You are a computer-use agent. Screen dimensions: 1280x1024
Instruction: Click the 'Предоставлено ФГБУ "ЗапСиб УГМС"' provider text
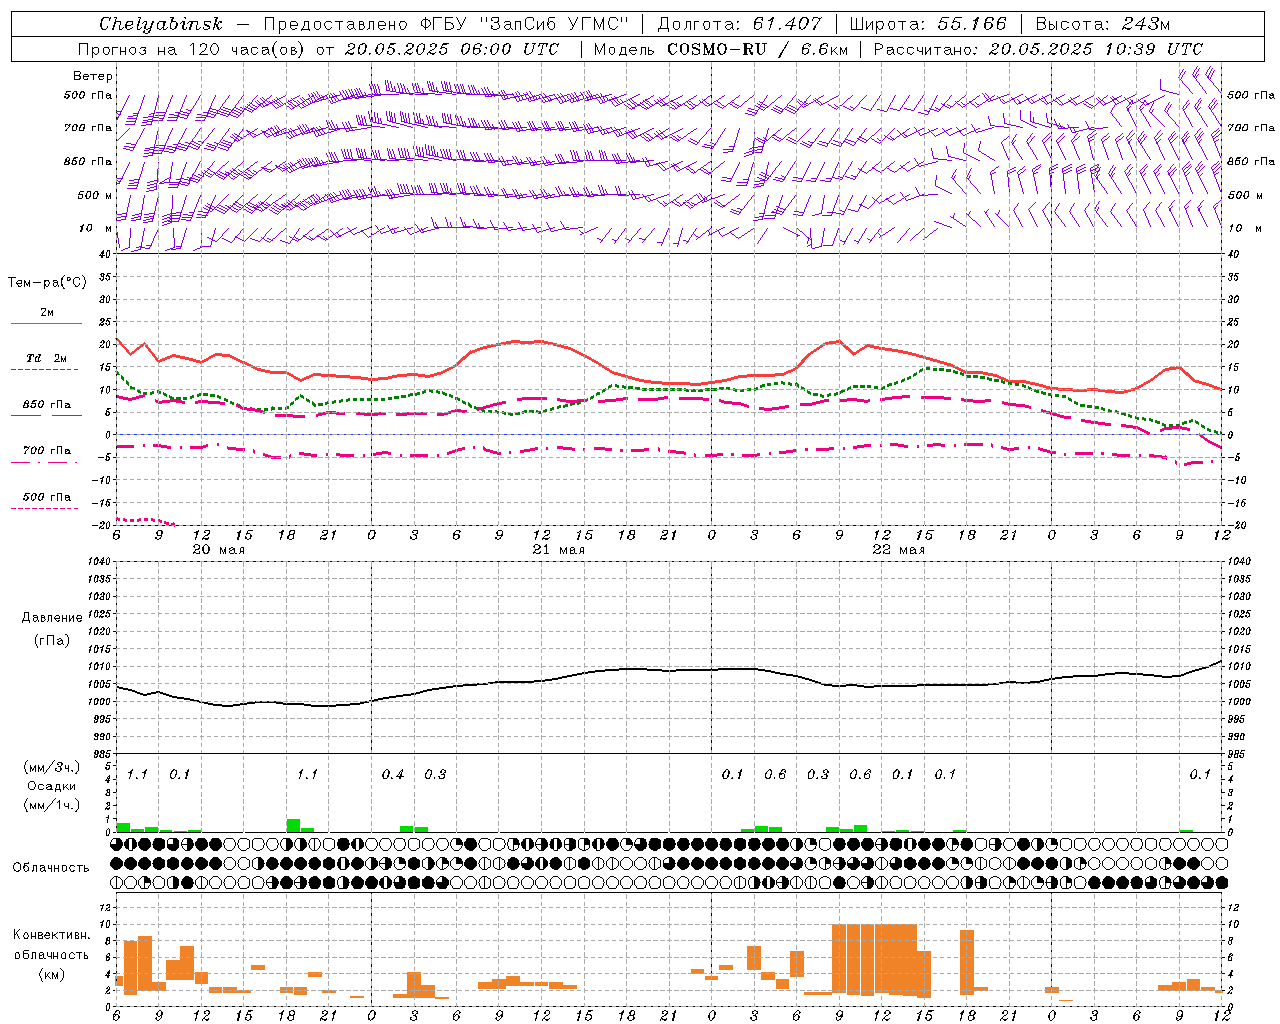[x=444, y=24]
